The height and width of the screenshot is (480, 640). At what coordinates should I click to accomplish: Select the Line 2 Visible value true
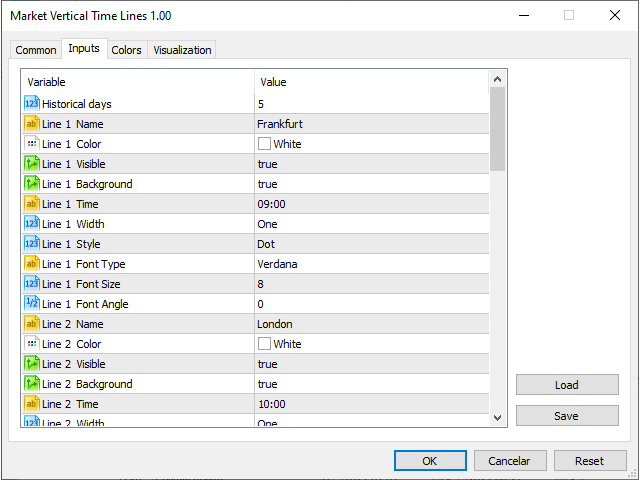[268, 364]
